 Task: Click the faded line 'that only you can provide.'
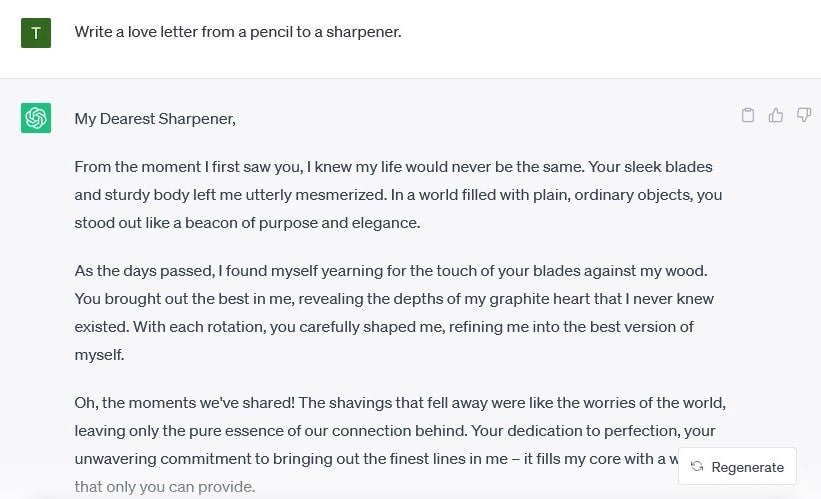[165, 487]
